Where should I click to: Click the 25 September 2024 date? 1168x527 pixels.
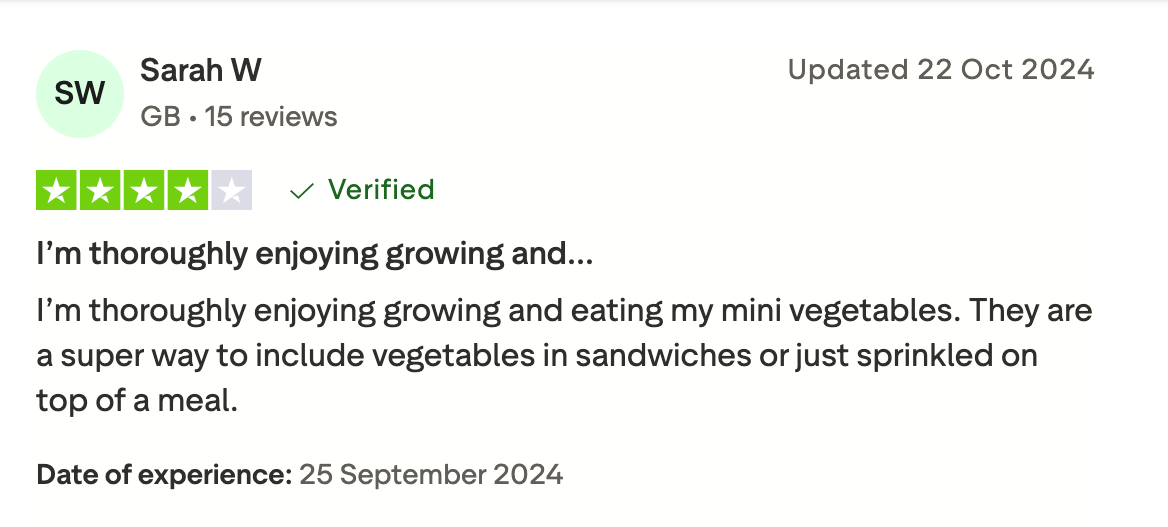pos(431,474)
